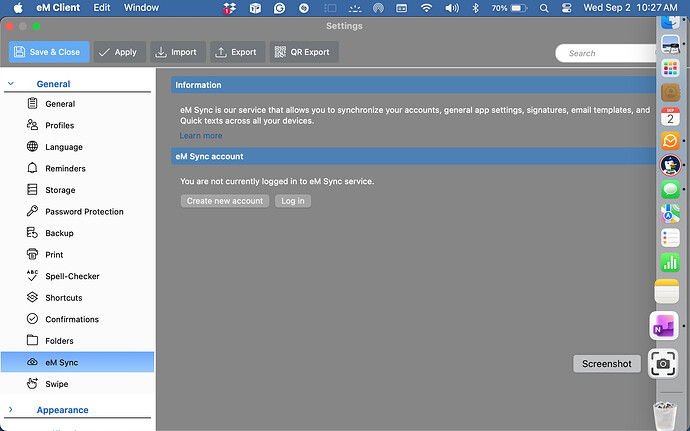Image resolution: width=690 pixels, height=431 pixels.
Task: Open Spotlight search in menu bar
Action: (544, 8)
